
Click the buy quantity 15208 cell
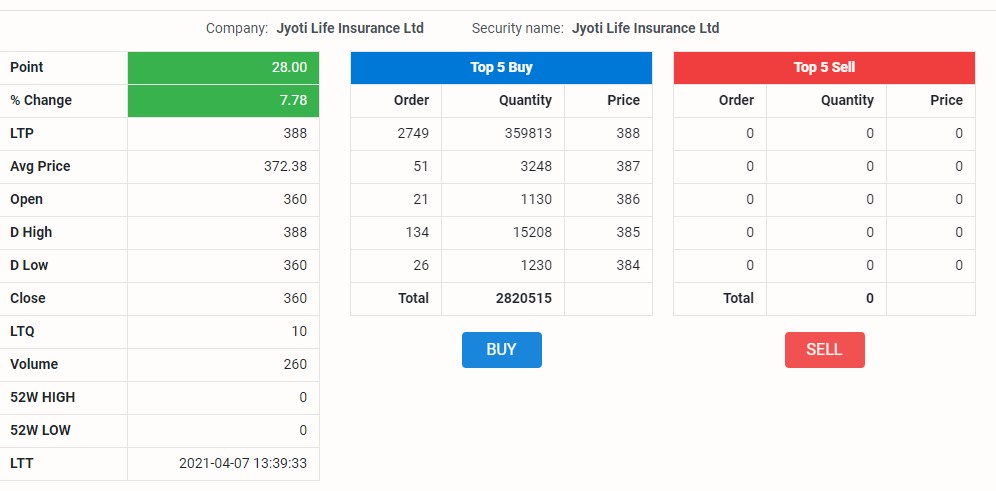pos(503,232)
